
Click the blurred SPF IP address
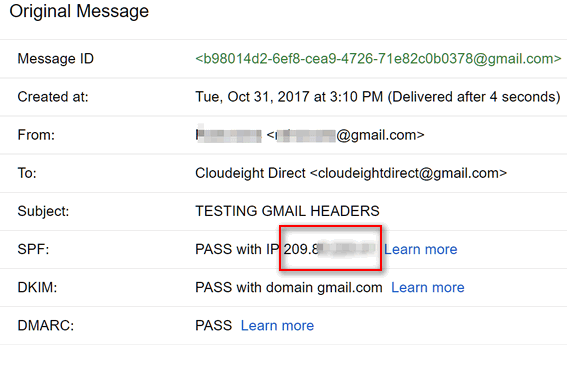(329, 249)
